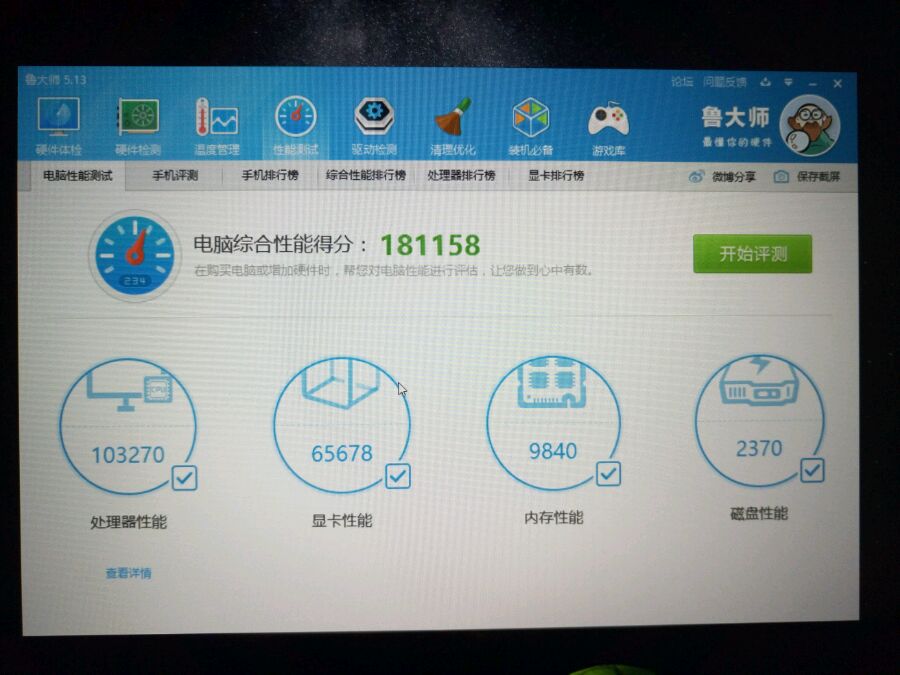Uncheck the 处理器性能 checkbox
This screenshot has width=900, height=675.
tap(184, 478)
